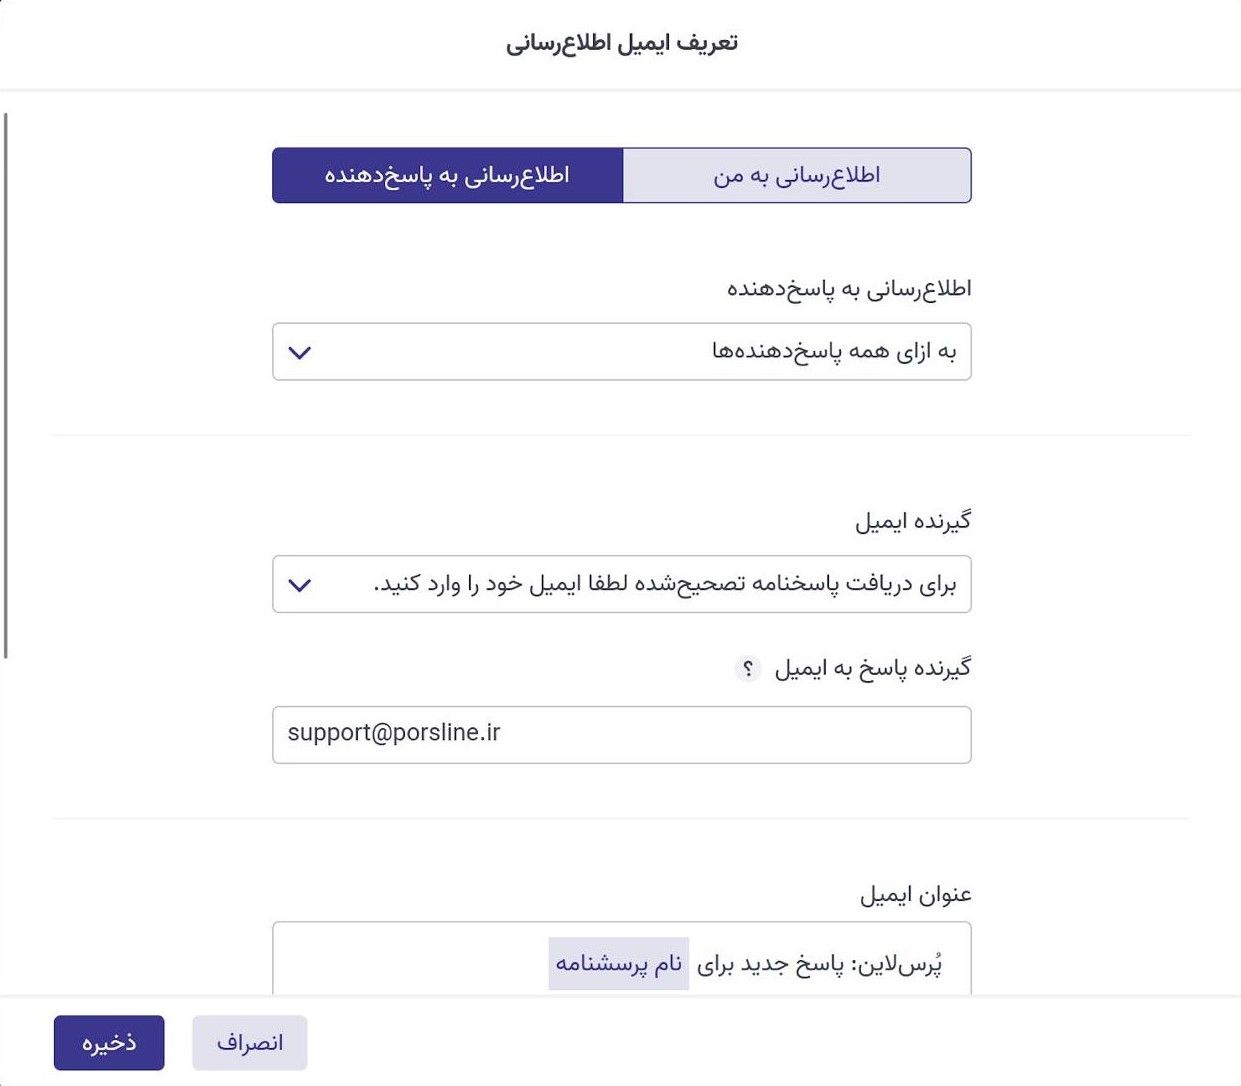The image size is (1241, 1086).
Task: Select the اطلاع‌رسانی به پاسخ‌دهنده tab
Action: pyautogui.click(x=447, y=176)
